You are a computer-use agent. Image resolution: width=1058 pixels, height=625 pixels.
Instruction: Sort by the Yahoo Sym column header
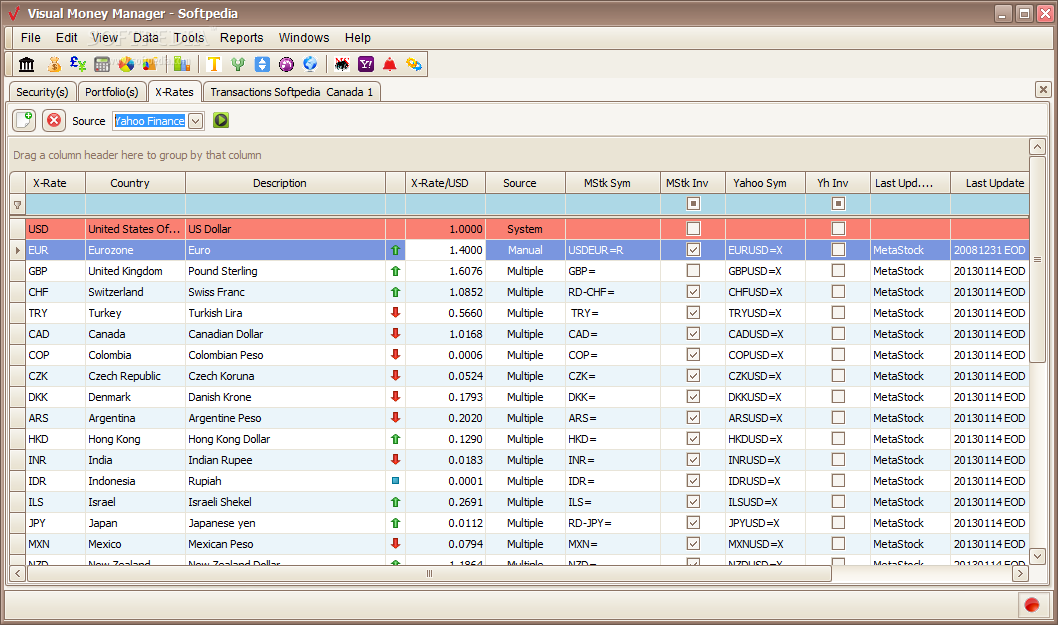point(765,183)
